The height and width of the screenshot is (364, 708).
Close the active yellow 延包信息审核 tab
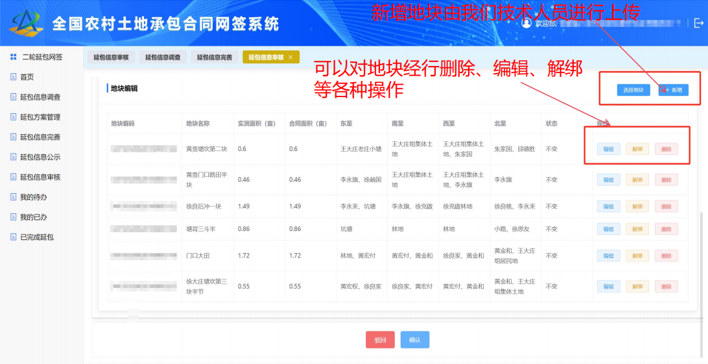pos(290,57)
